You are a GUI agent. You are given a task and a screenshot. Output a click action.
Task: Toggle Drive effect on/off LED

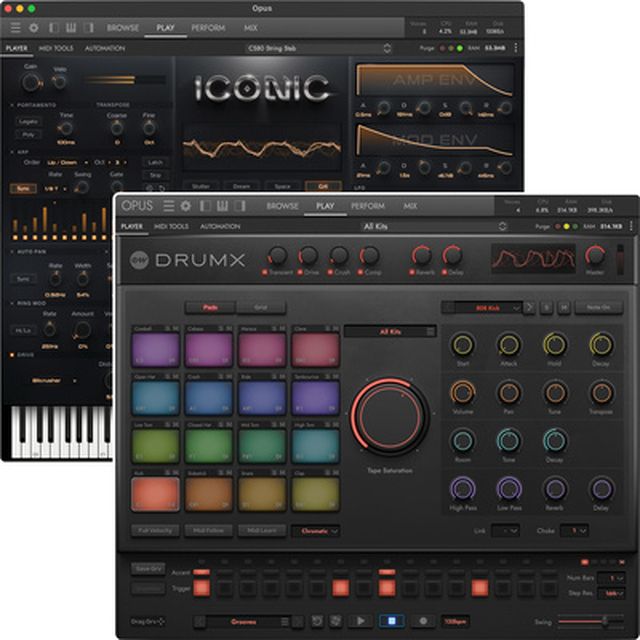300,272
